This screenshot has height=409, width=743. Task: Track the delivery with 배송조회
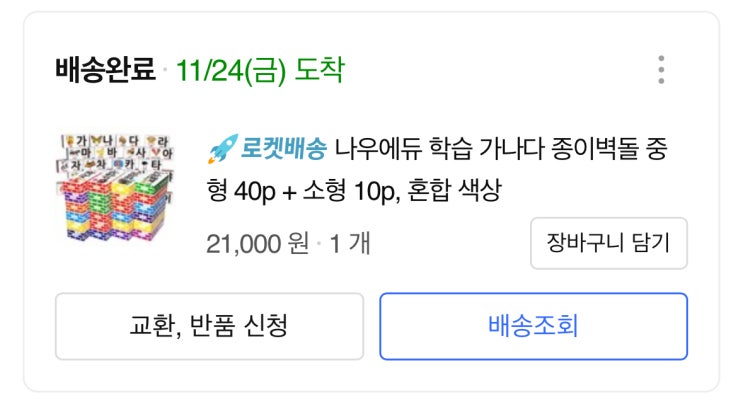point(533,326)
